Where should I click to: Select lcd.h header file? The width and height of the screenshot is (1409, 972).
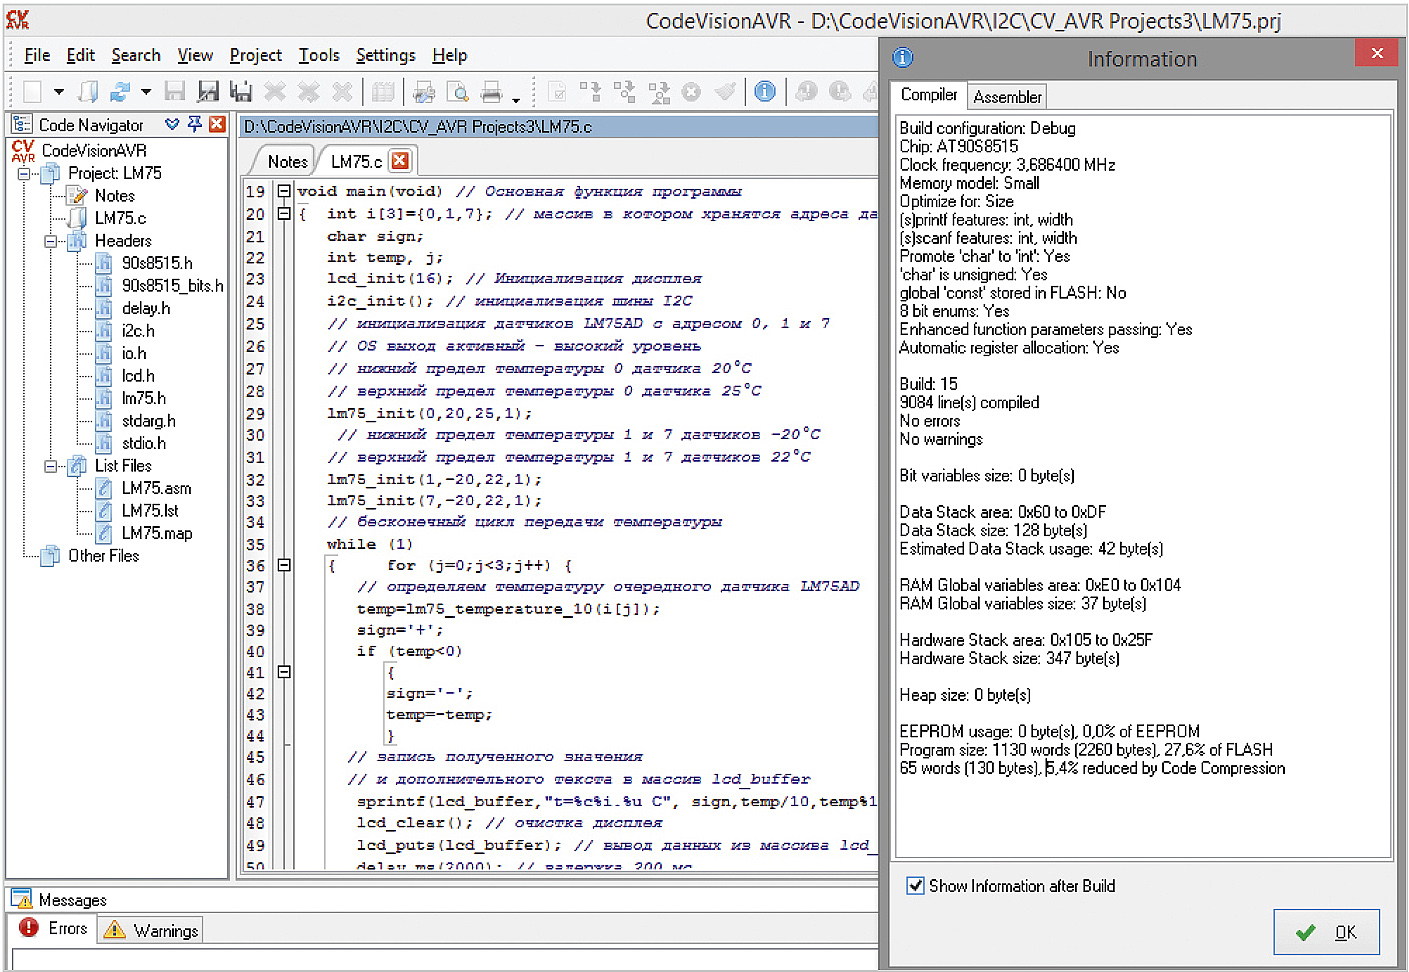click(138, 376)
